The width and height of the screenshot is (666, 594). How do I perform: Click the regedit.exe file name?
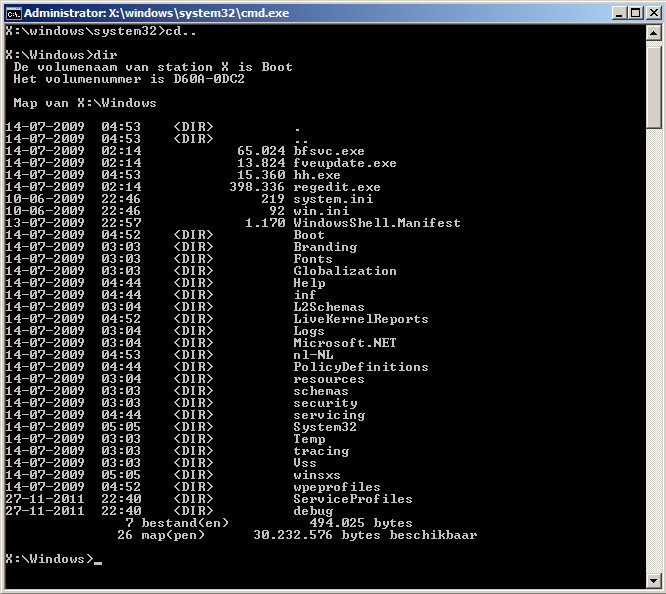pyautogui.click(x=337, y=187)
